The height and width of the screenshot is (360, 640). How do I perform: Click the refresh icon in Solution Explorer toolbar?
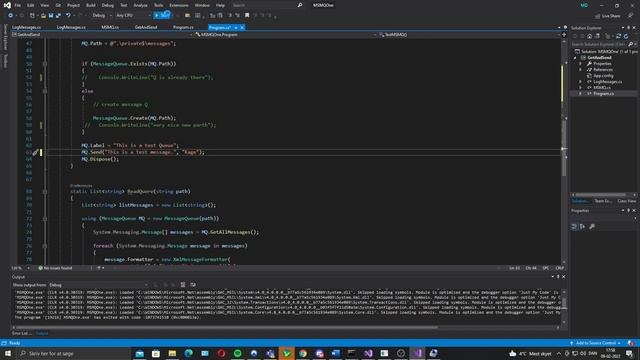(626, 36)
